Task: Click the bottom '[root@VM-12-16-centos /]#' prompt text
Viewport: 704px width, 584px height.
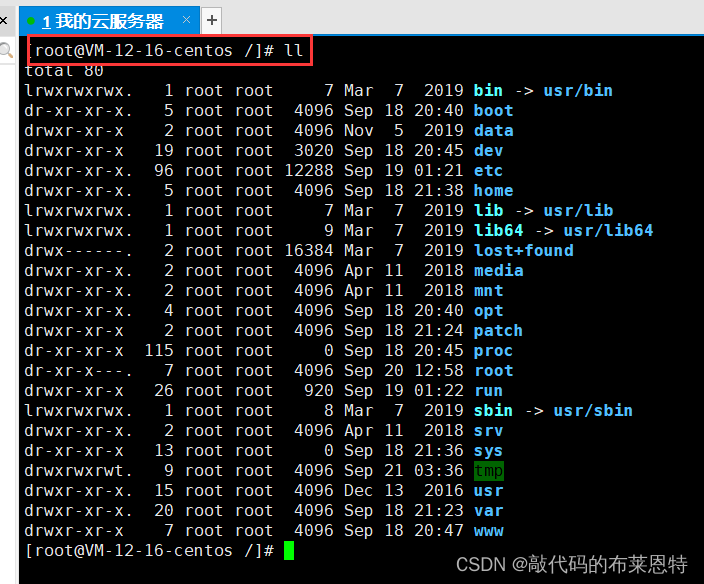Action: click(x=149, y=551)
